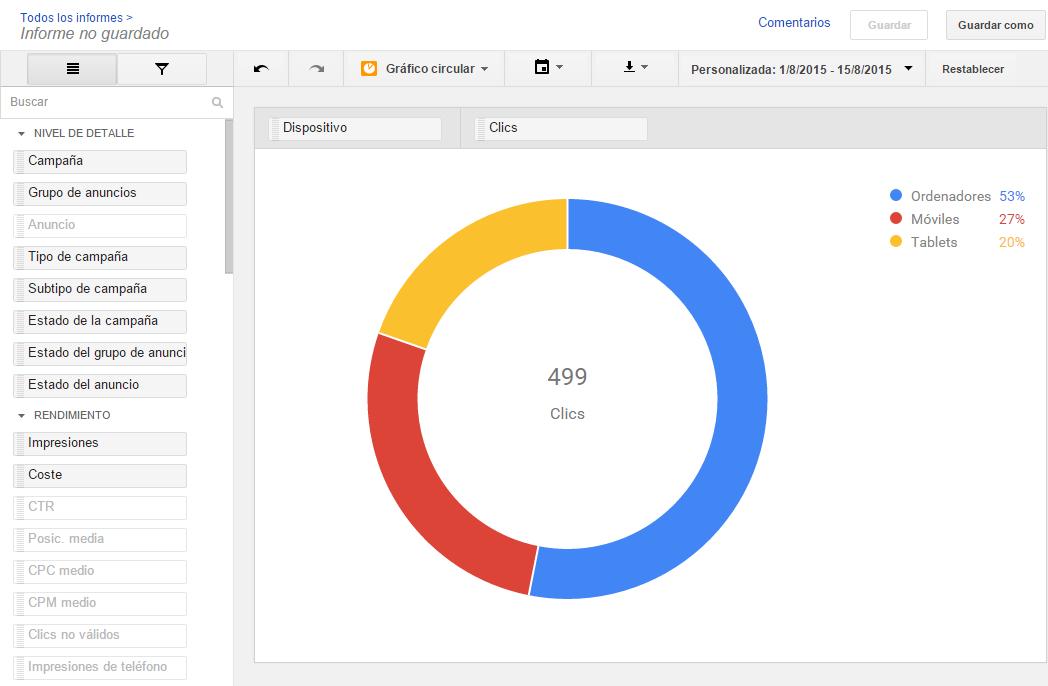Click the Clics metric chip
1048x686 pixels.
(x=561, y=128)
